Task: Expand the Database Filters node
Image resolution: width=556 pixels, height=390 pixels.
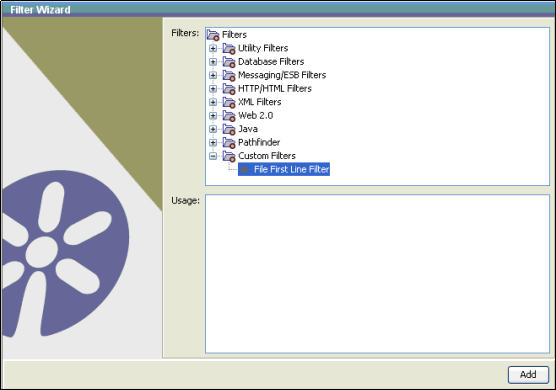Action: (x=213, y=62)
